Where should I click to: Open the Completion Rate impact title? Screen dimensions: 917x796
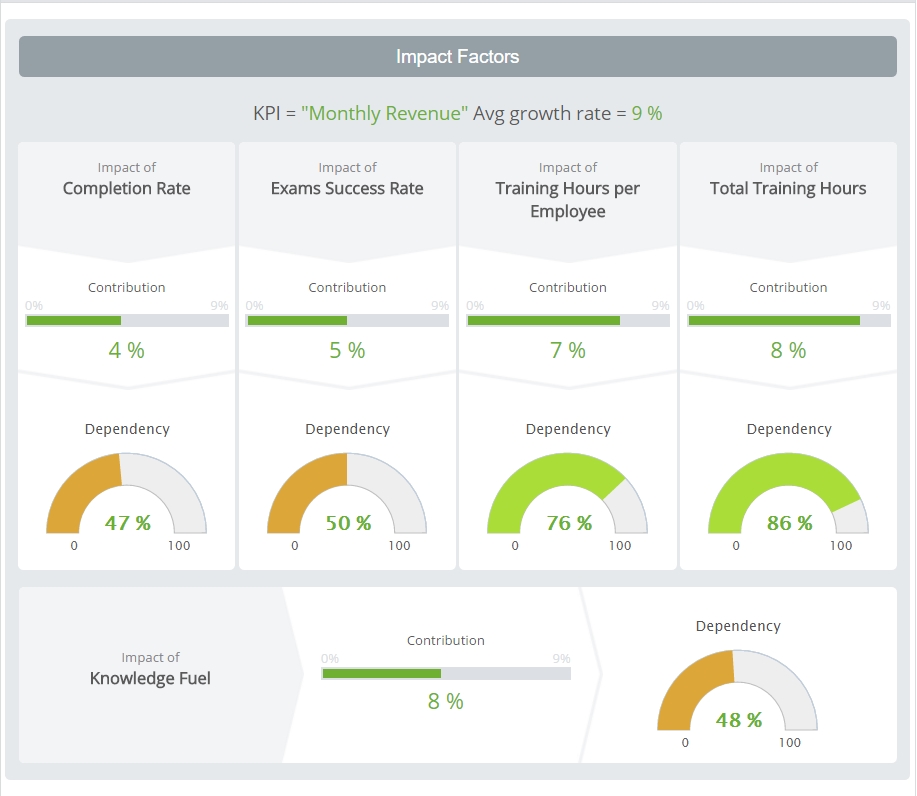click(x=126, y=188)
